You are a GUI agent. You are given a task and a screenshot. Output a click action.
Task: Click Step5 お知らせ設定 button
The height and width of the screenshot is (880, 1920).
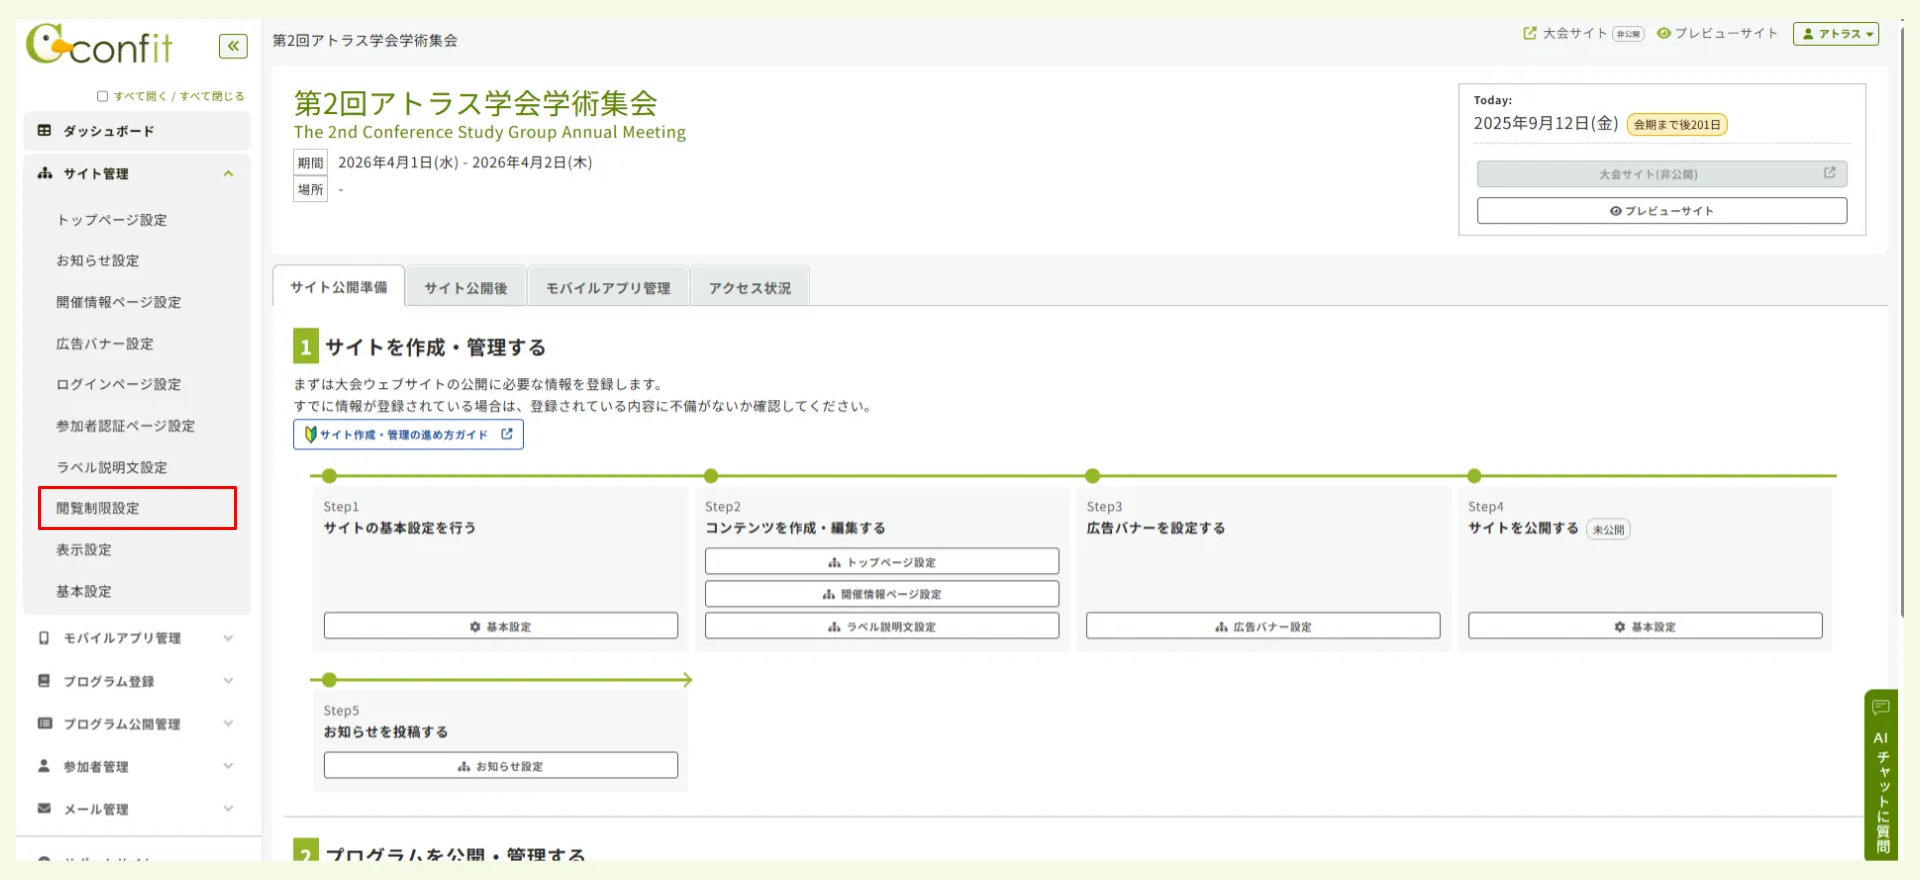coord(501,766)
